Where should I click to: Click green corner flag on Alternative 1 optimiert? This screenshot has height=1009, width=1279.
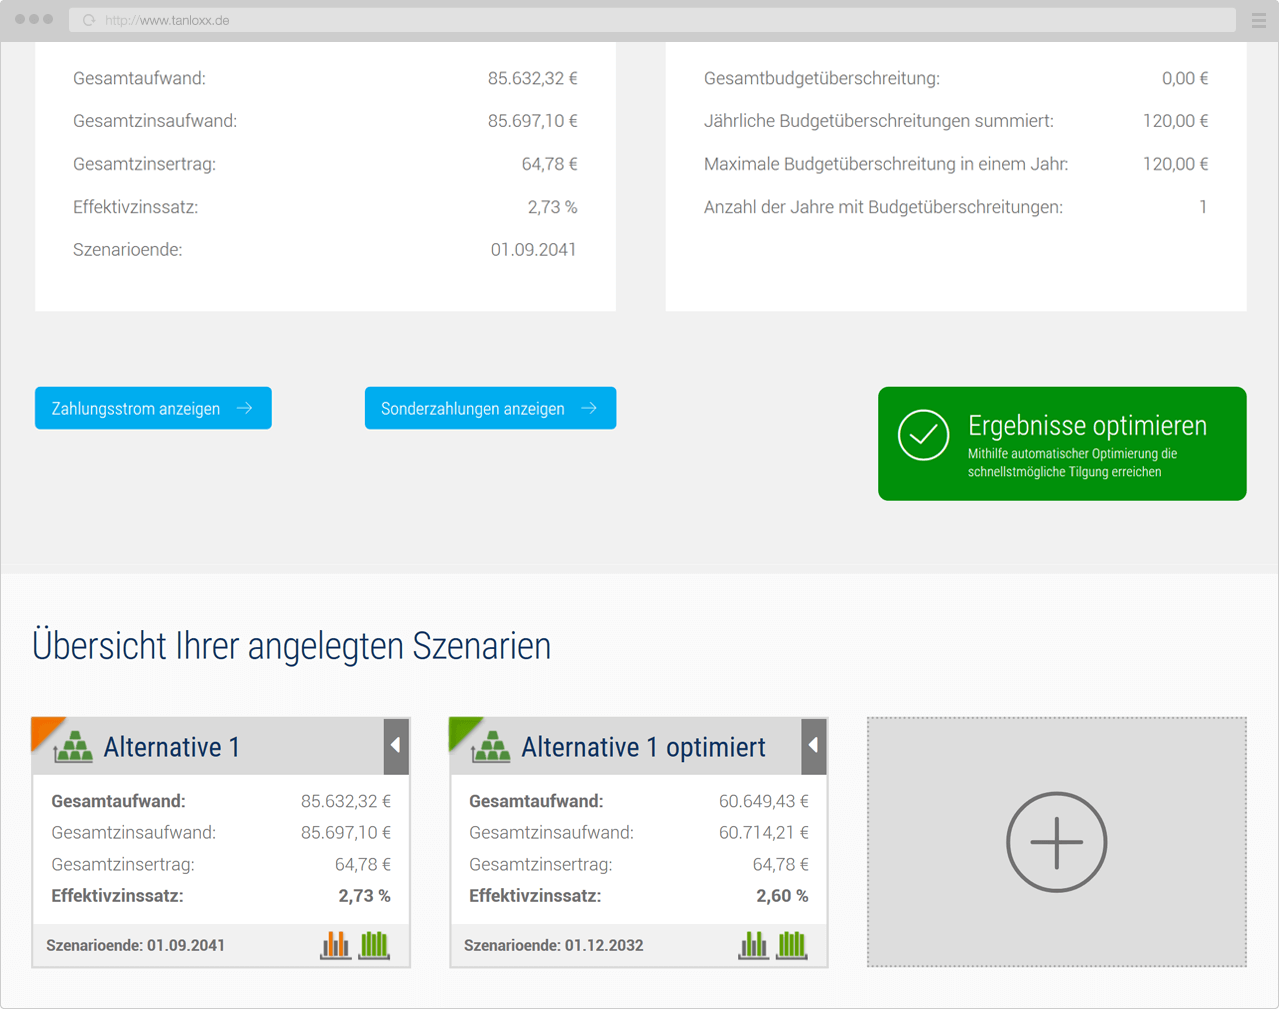click(x=461, y=728)
